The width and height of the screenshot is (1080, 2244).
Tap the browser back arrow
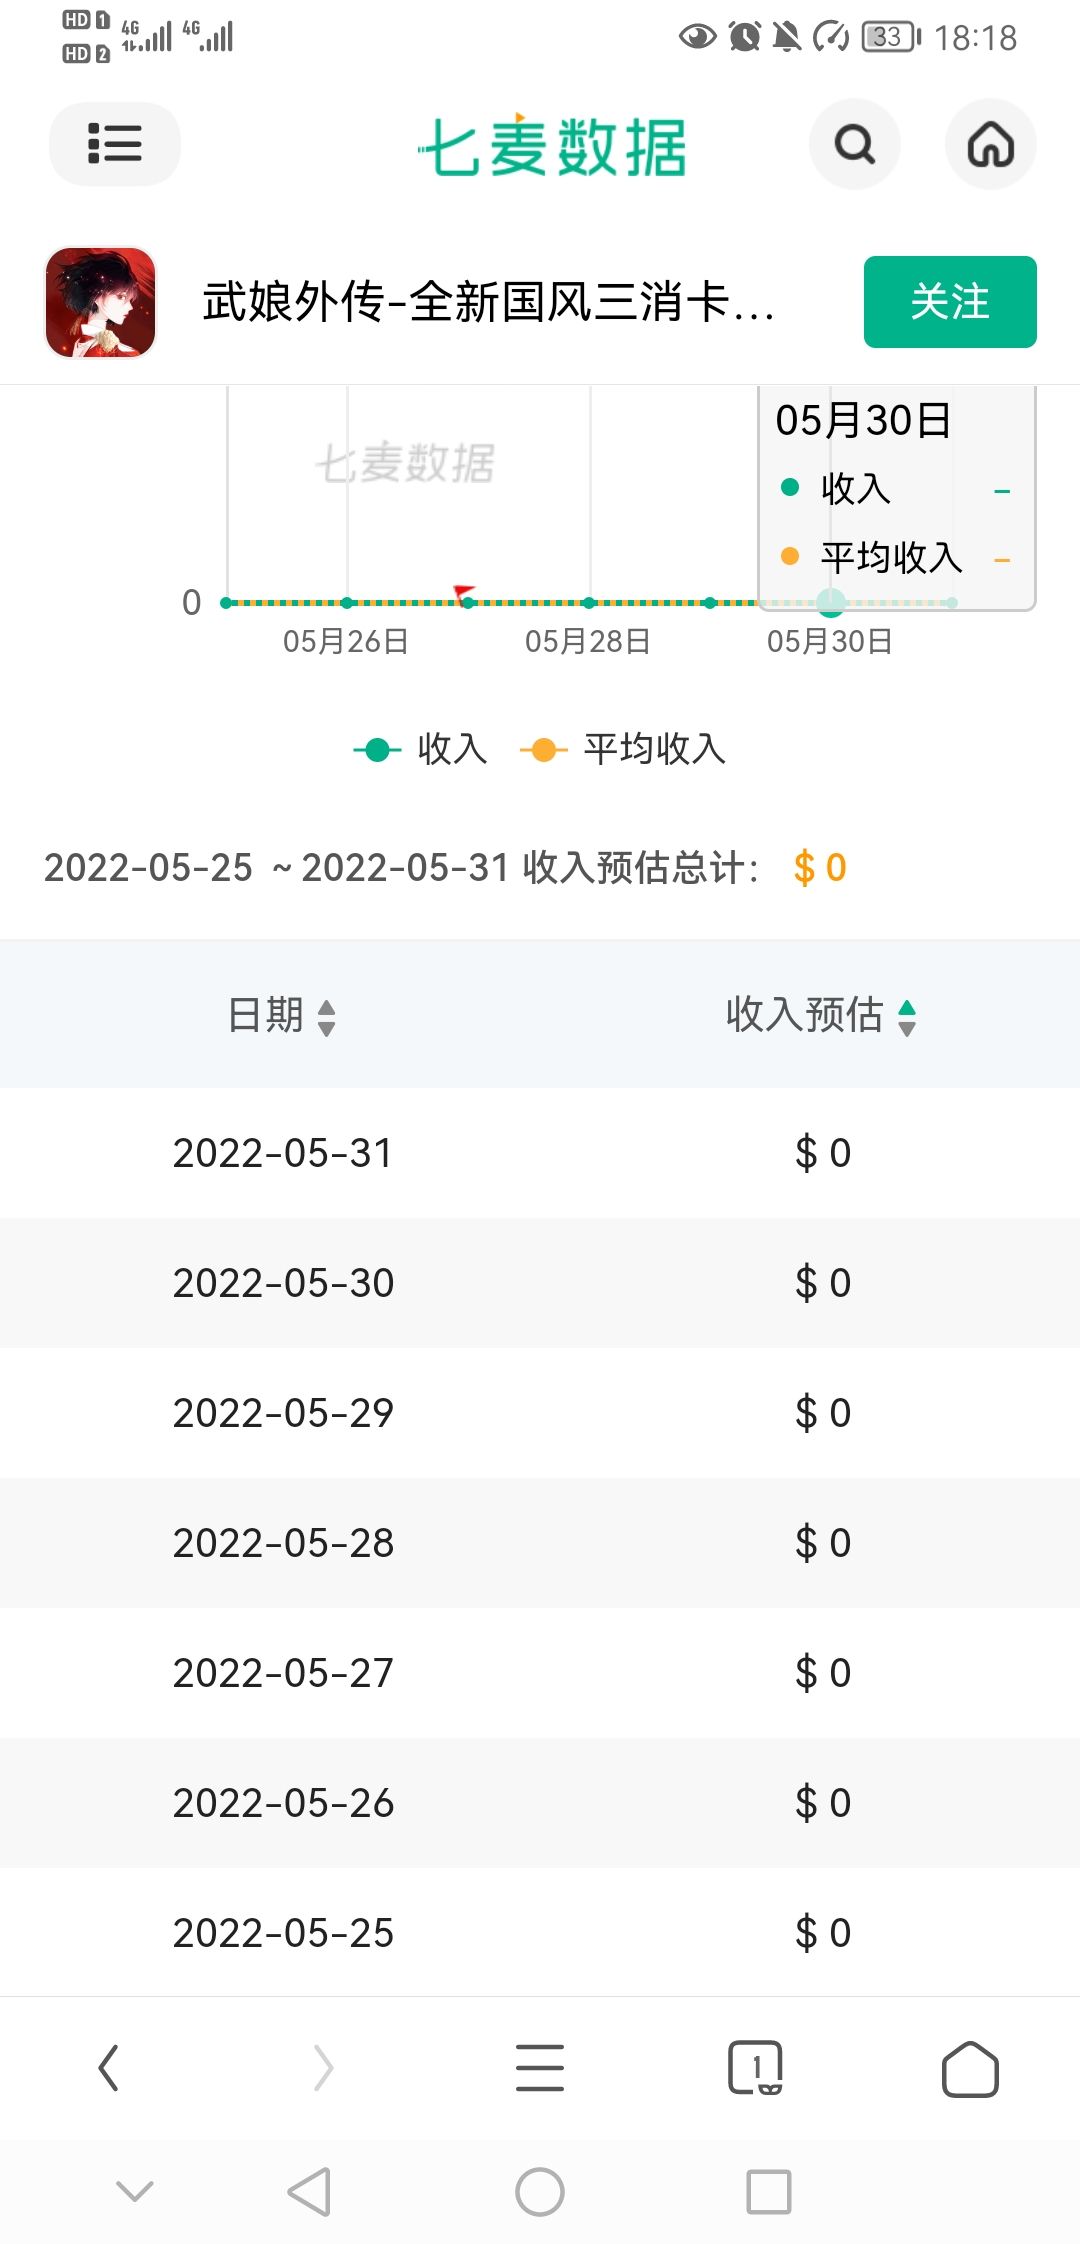click(x=109, y=2068)
